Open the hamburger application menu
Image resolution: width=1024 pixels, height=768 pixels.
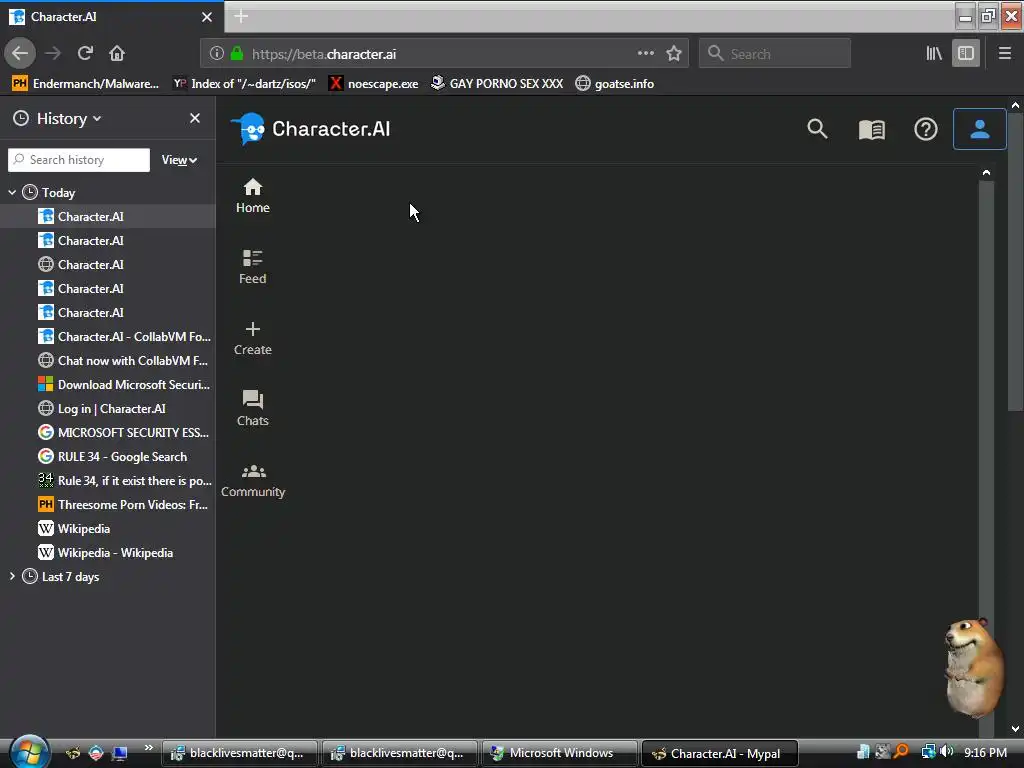(x=1005, y=54)
